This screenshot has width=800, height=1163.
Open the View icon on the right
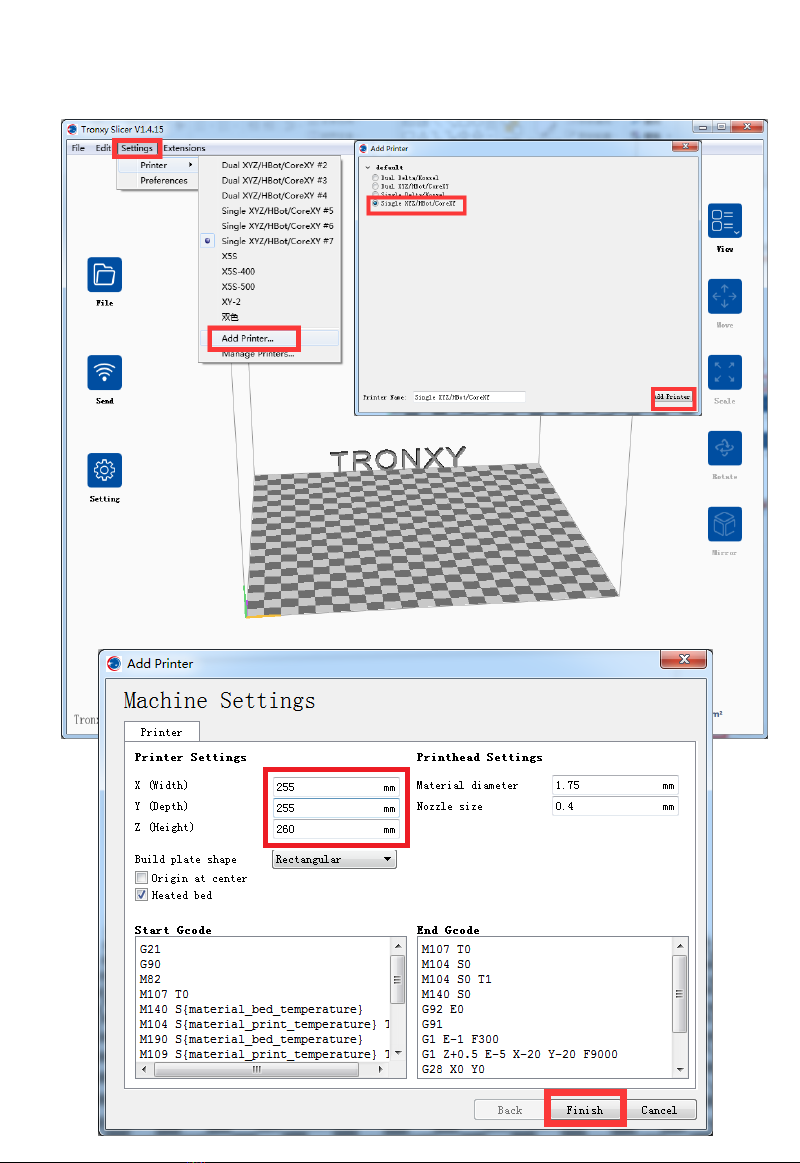click(724, 221)
